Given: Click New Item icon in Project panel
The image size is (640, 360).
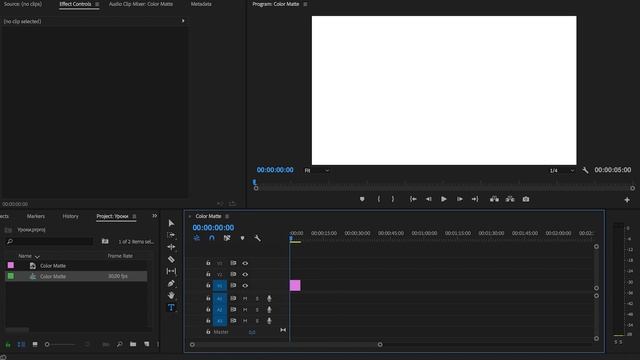Looking at the screenshot, I should [147, 344].
